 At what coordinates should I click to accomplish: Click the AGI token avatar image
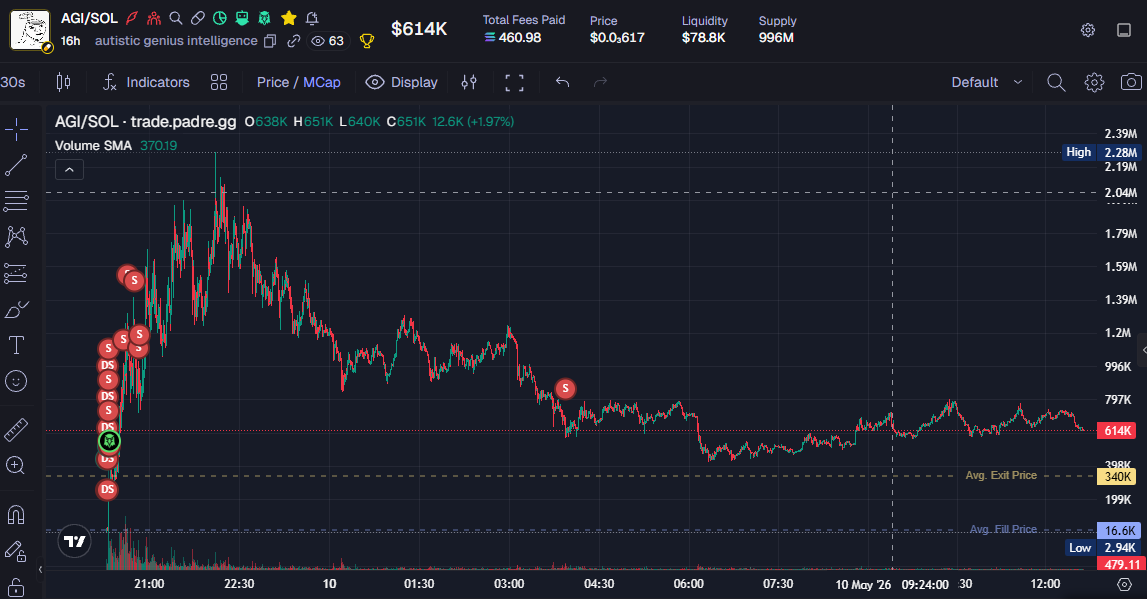[30, 30]
